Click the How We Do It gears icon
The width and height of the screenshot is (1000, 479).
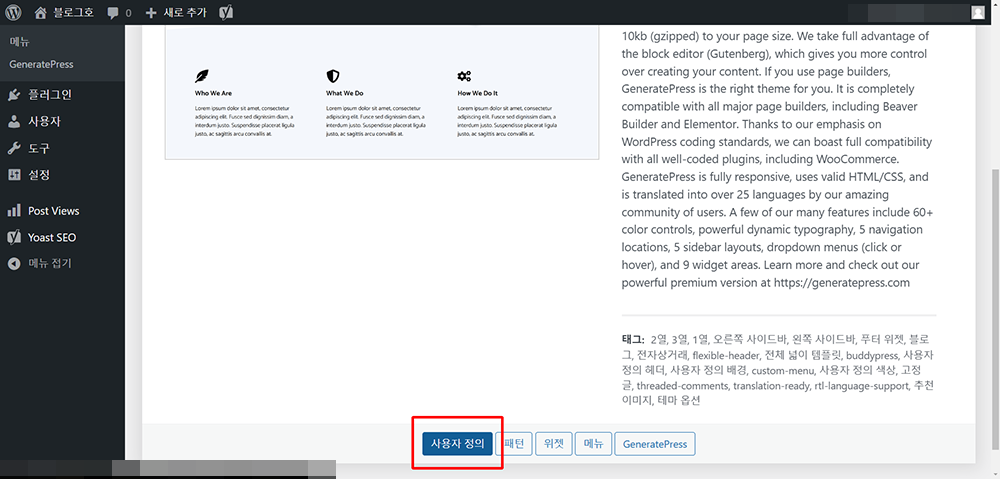click(464, 77)
